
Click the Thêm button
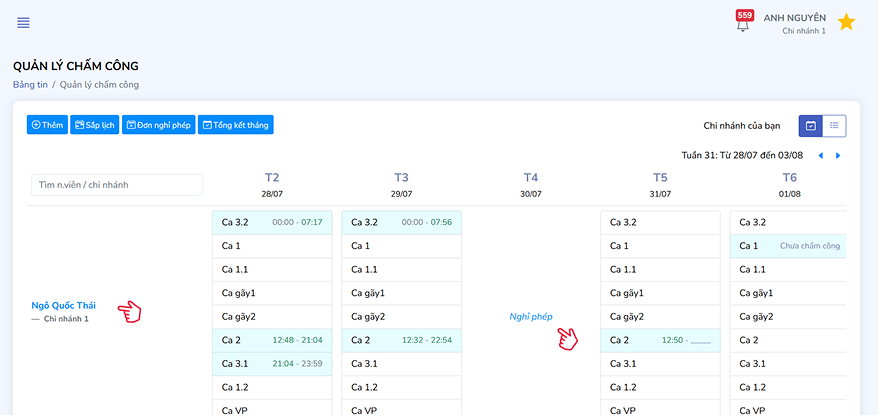pos(47,125)
